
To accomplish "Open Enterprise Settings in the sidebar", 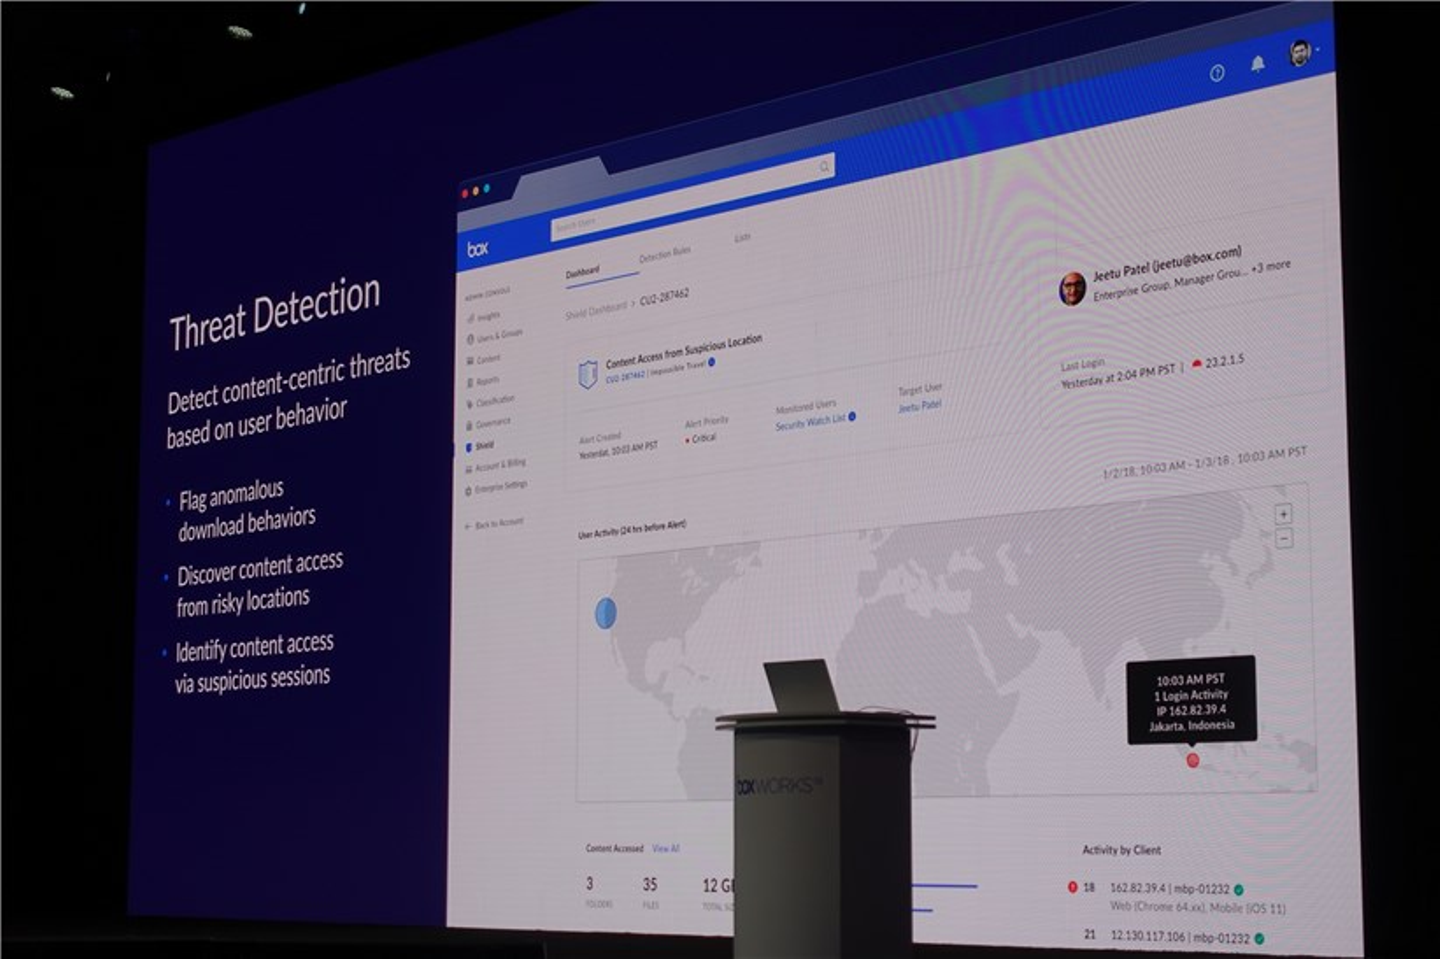I will pyautogui.click(x=502, y=487).
